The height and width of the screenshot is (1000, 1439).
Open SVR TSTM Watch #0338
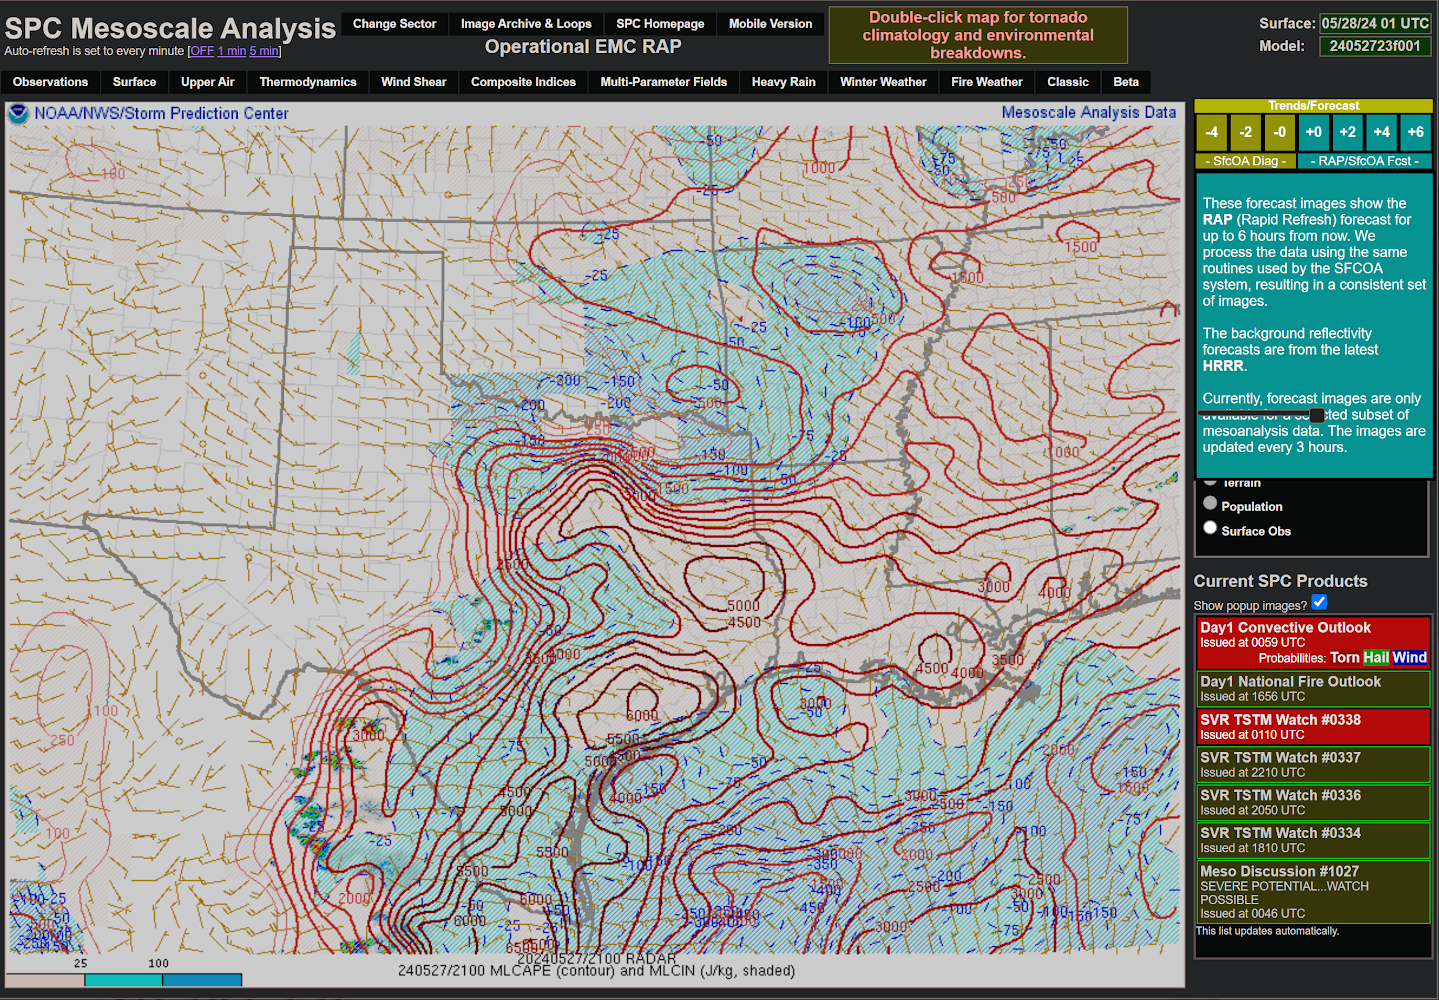[1280, 720]
